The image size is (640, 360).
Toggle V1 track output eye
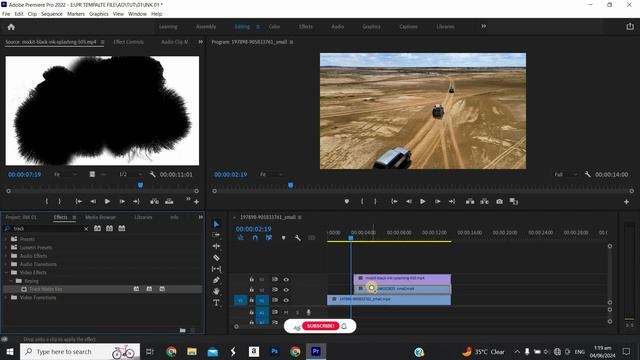(x=286, y=300)
